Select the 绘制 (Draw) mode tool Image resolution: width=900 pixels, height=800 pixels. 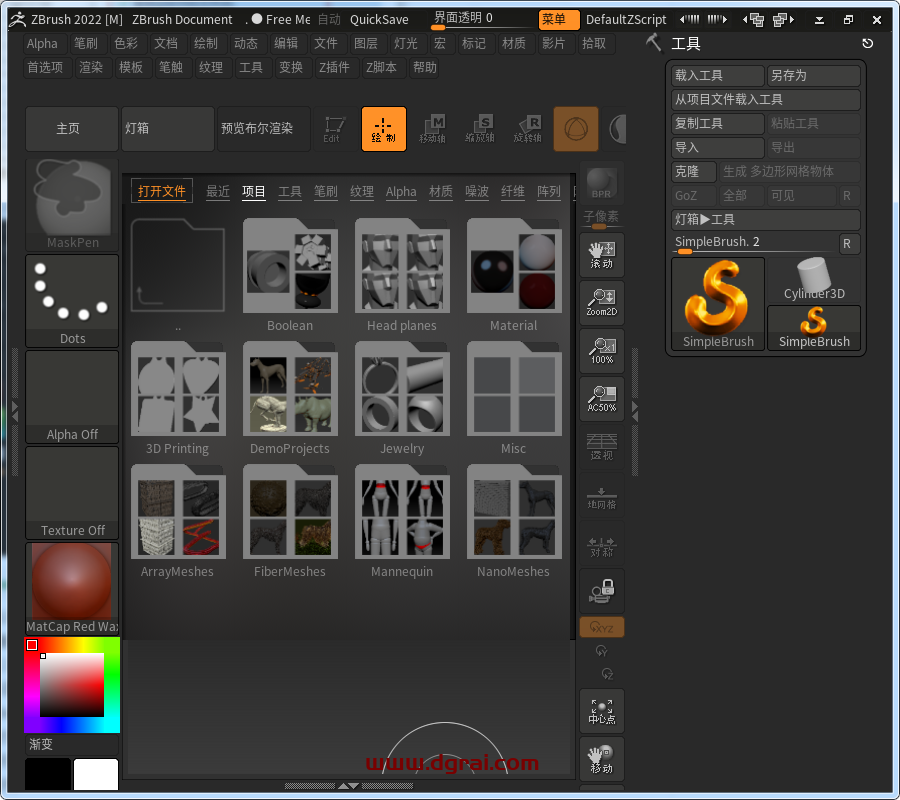384,129
